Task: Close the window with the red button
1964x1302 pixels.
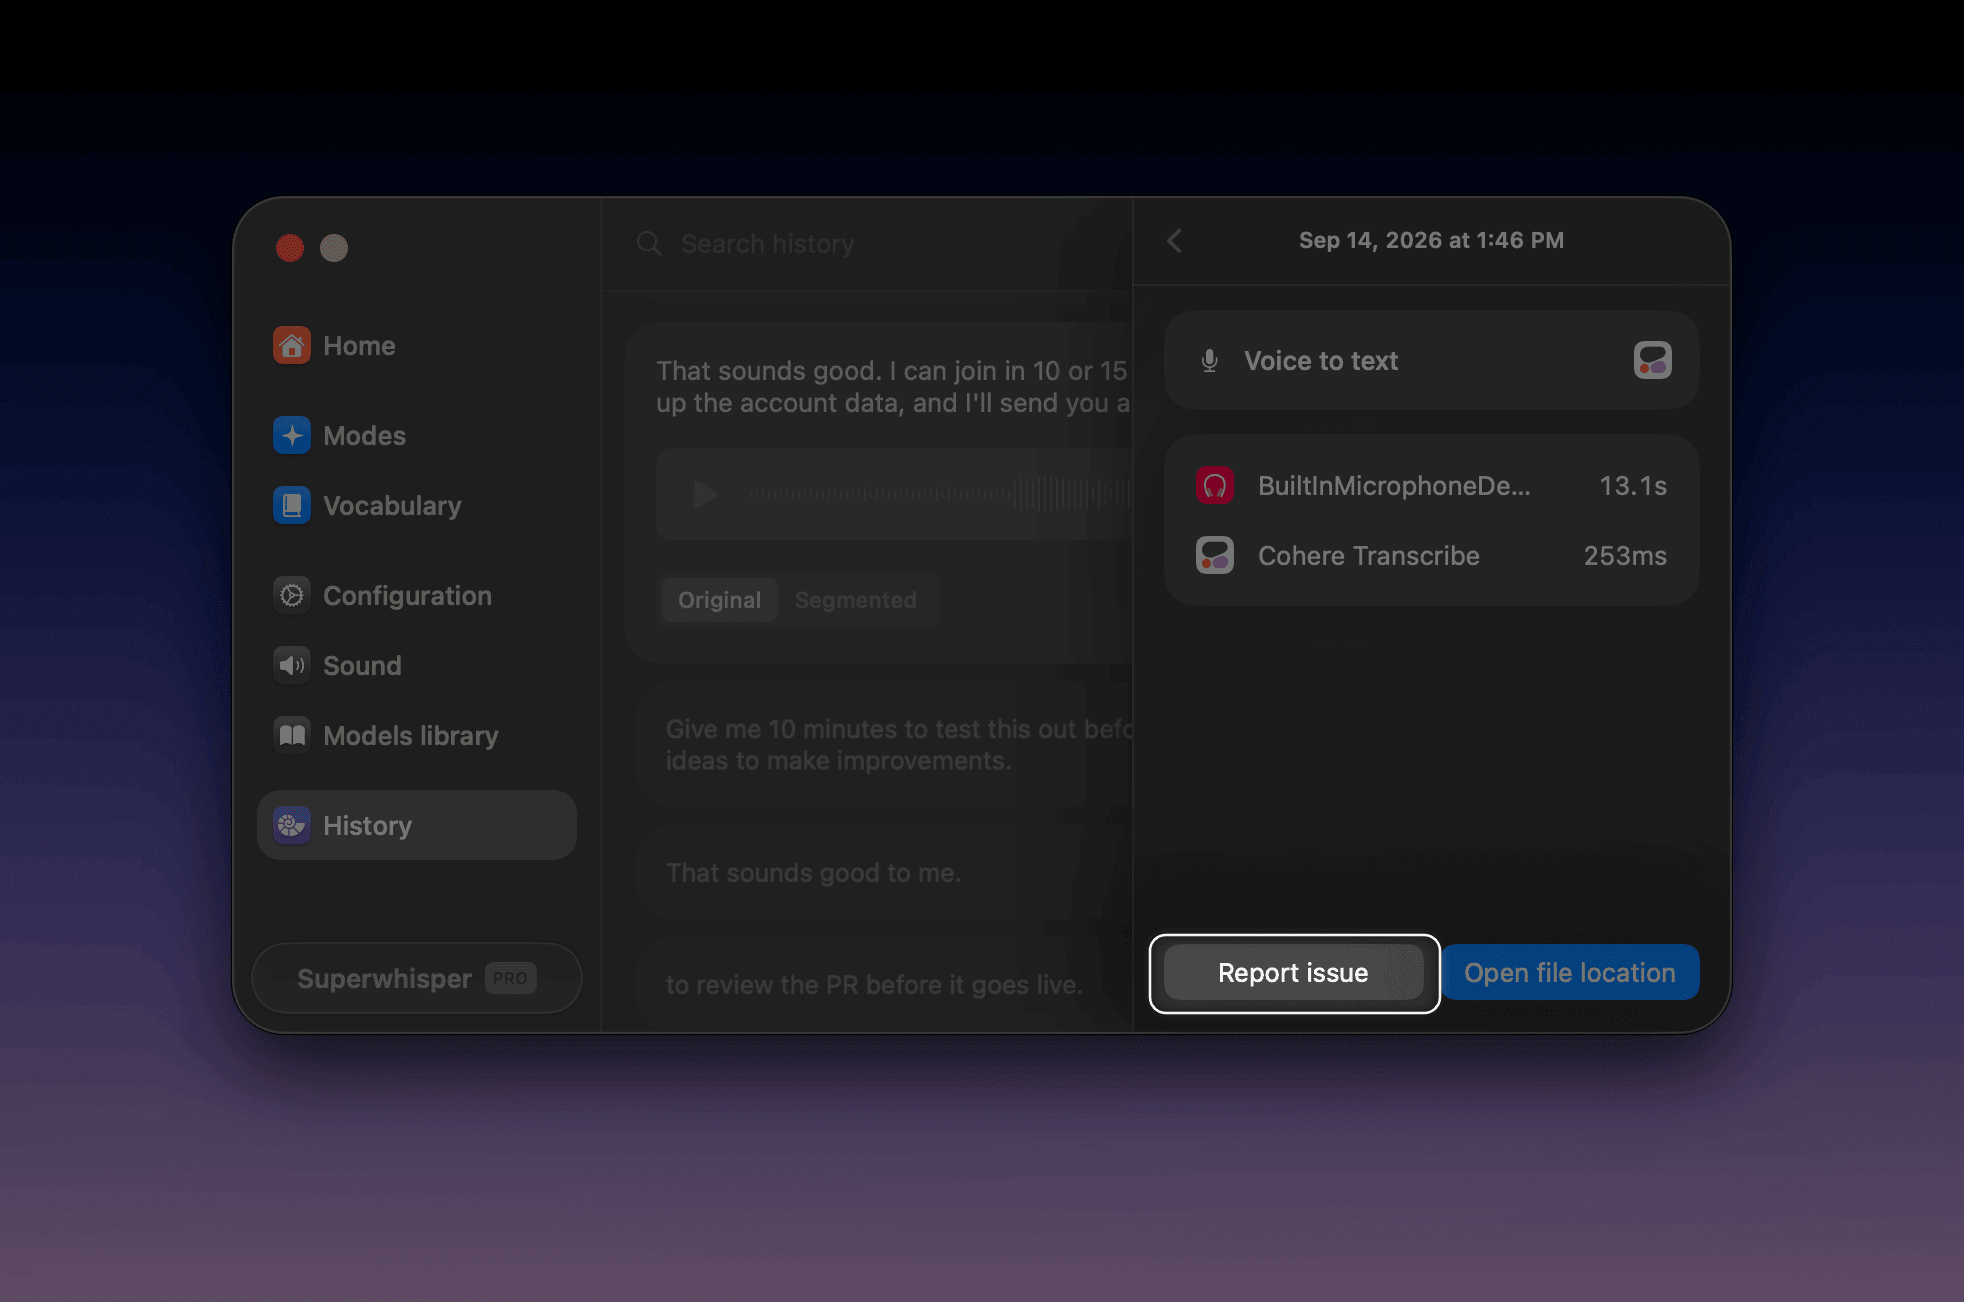Action: pyautogui.click(x=290, y=248)
